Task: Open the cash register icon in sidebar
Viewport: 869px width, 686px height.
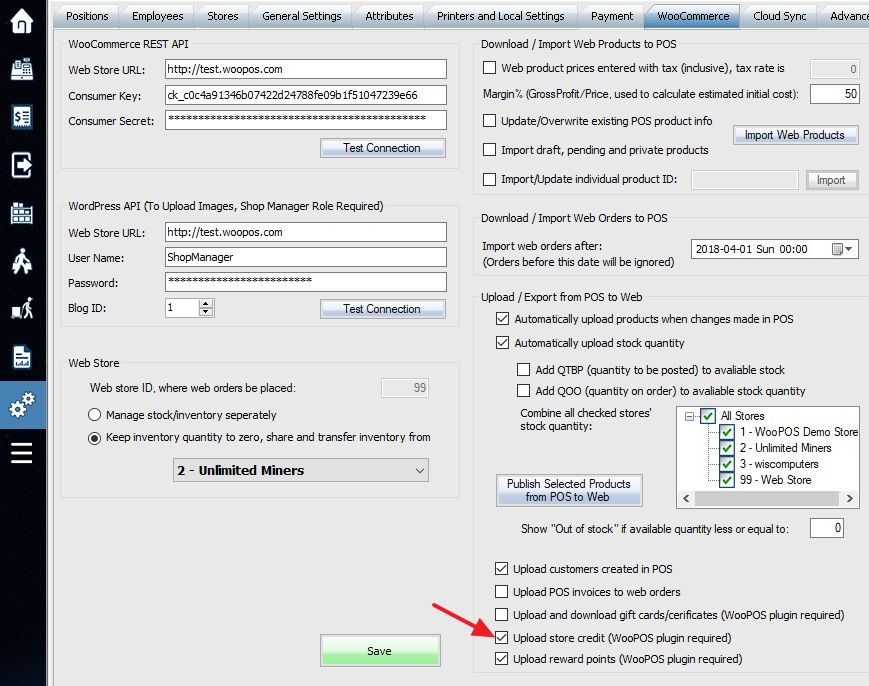Action: [x=22, y=69]
